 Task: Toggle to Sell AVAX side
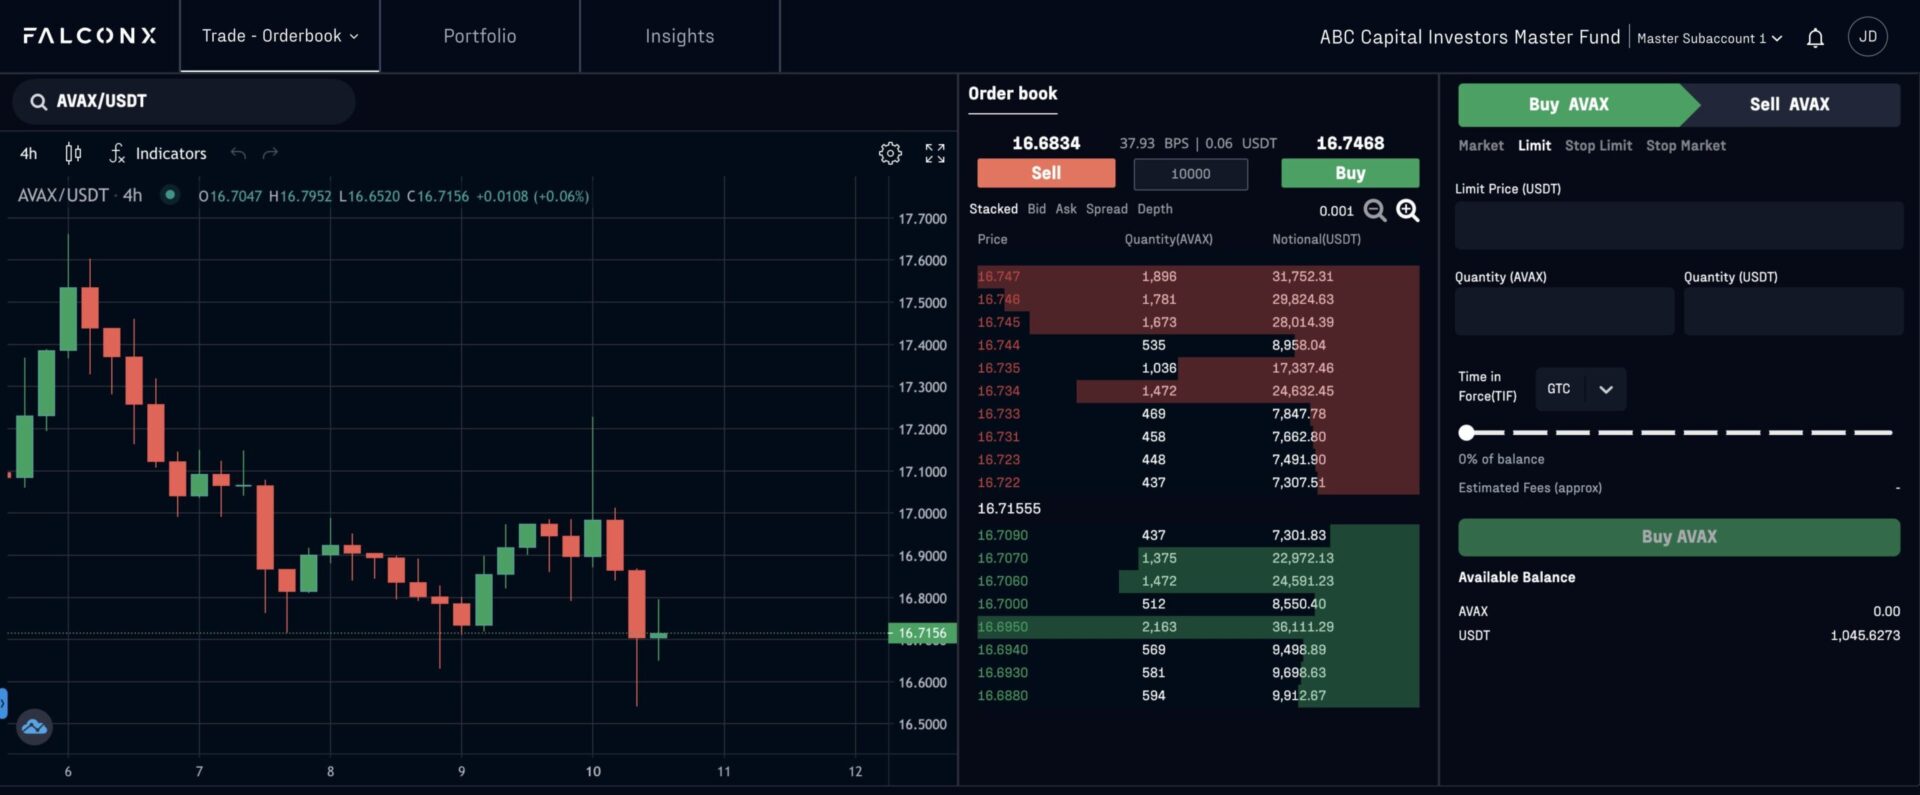point(1789,104)
